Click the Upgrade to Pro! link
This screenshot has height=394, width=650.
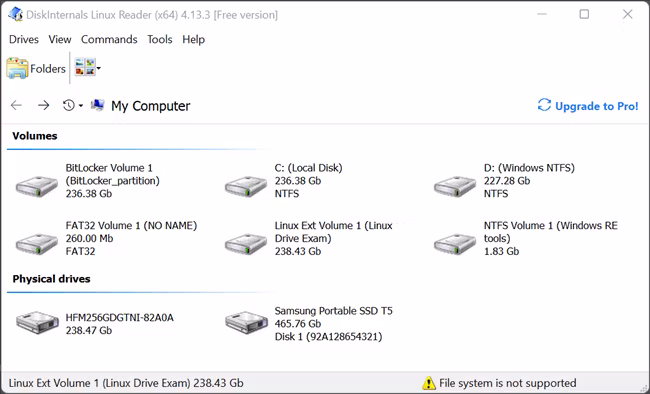[597, 107]
